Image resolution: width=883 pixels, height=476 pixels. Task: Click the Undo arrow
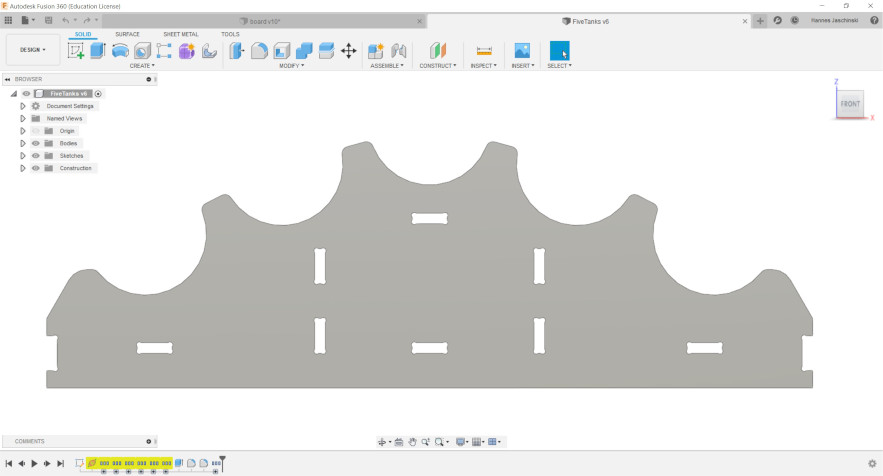66,20
